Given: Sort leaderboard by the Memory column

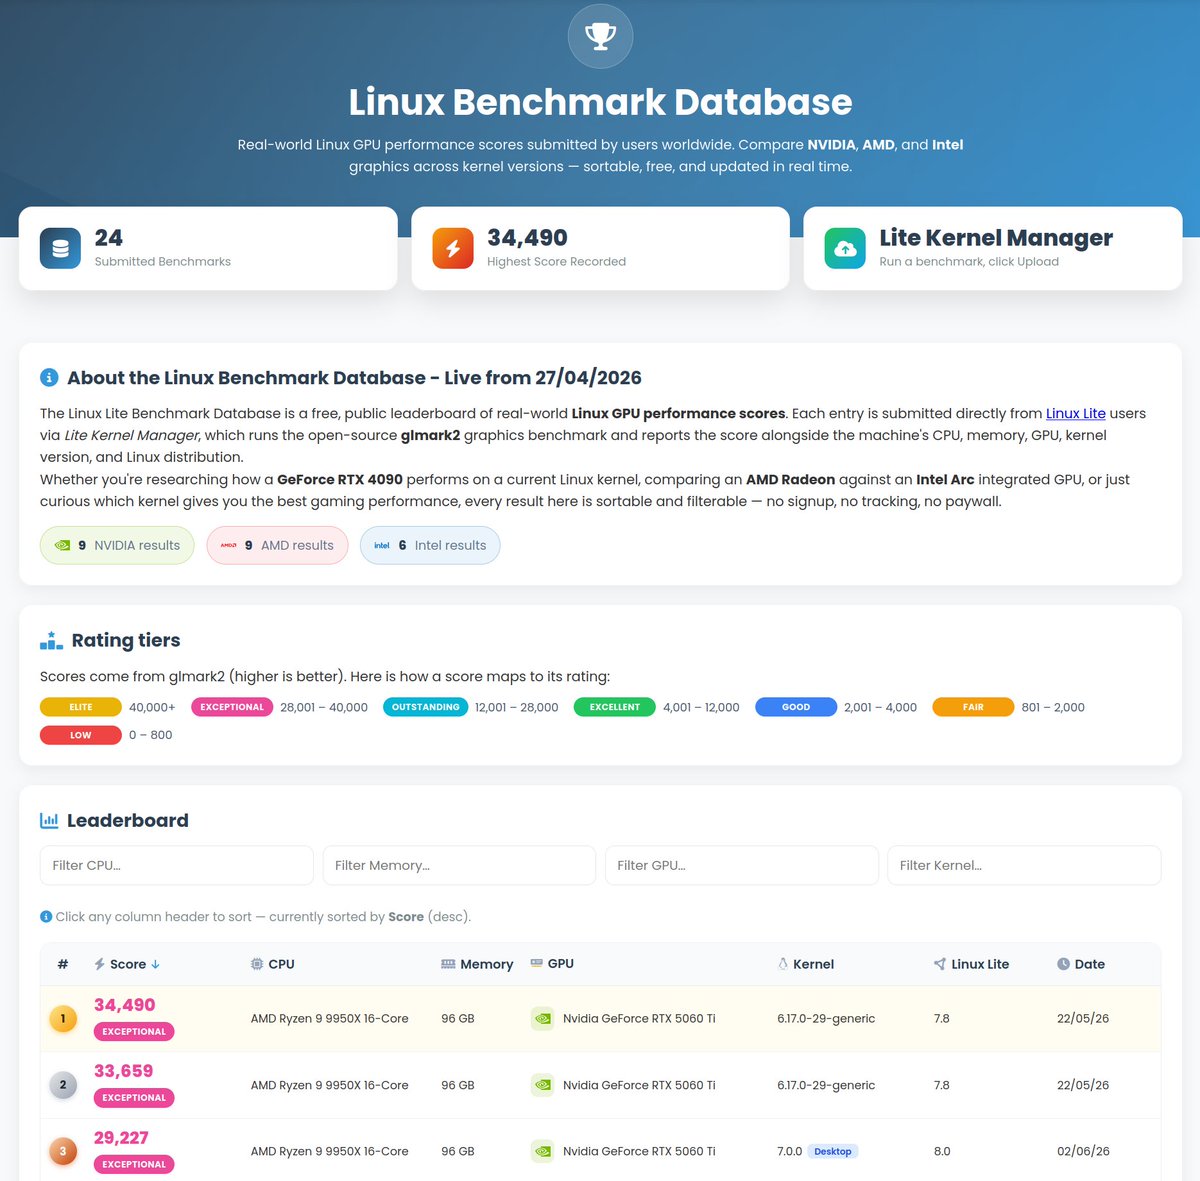Looking at the screenshot, I should 477,964.
